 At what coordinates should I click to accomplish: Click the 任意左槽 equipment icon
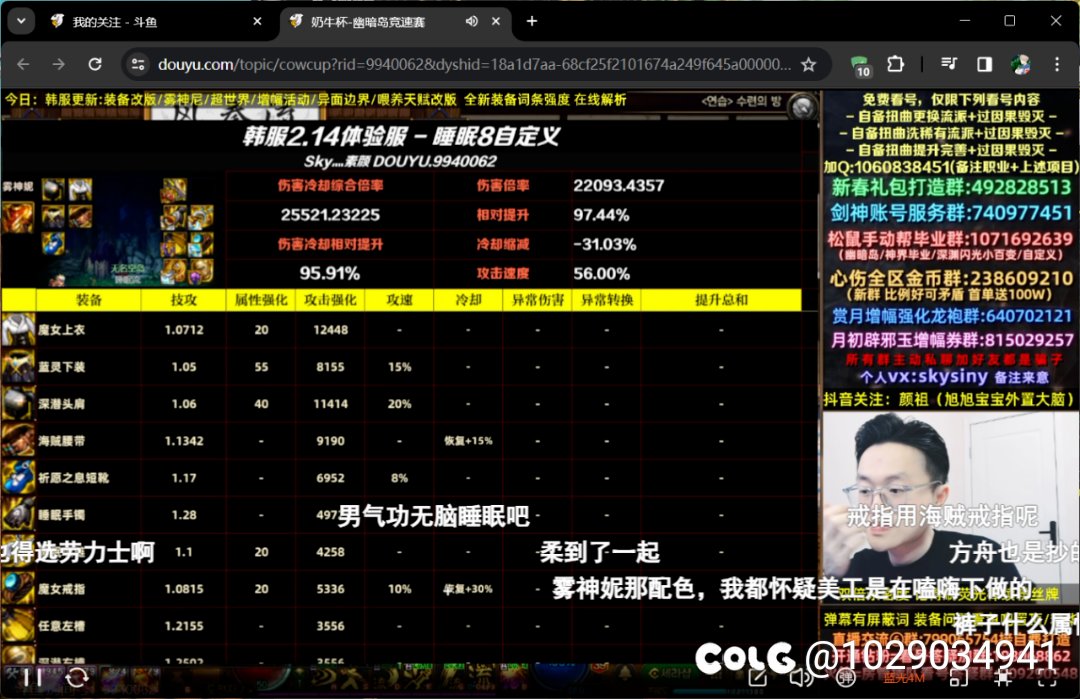point(18,625)
